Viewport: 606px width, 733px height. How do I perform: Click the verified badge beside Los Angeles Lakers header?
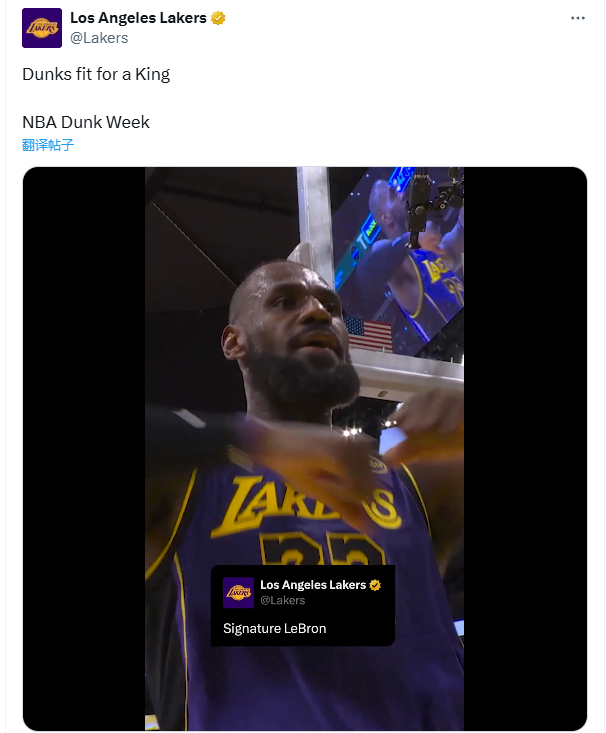click(218, 18)
